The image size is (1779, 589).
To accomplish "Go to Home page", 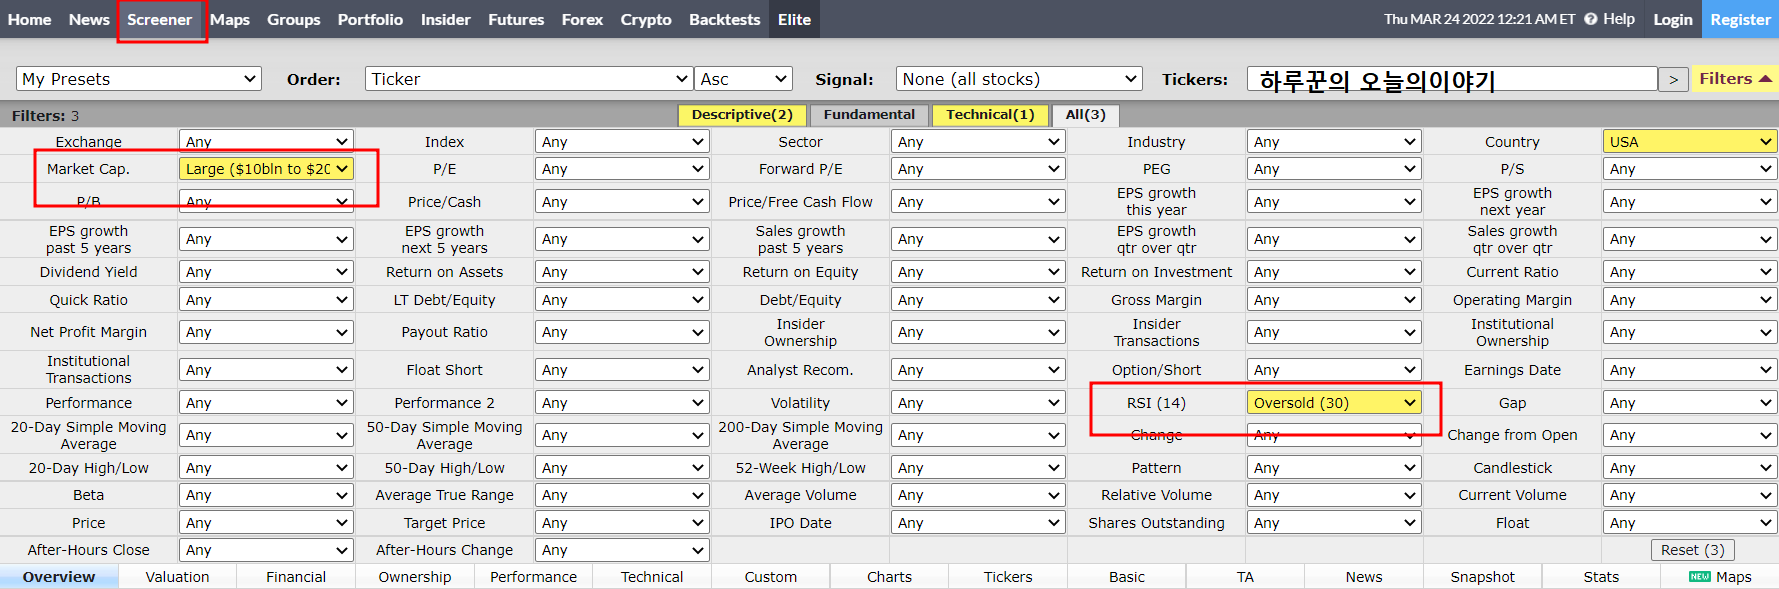I will [30, 19].
